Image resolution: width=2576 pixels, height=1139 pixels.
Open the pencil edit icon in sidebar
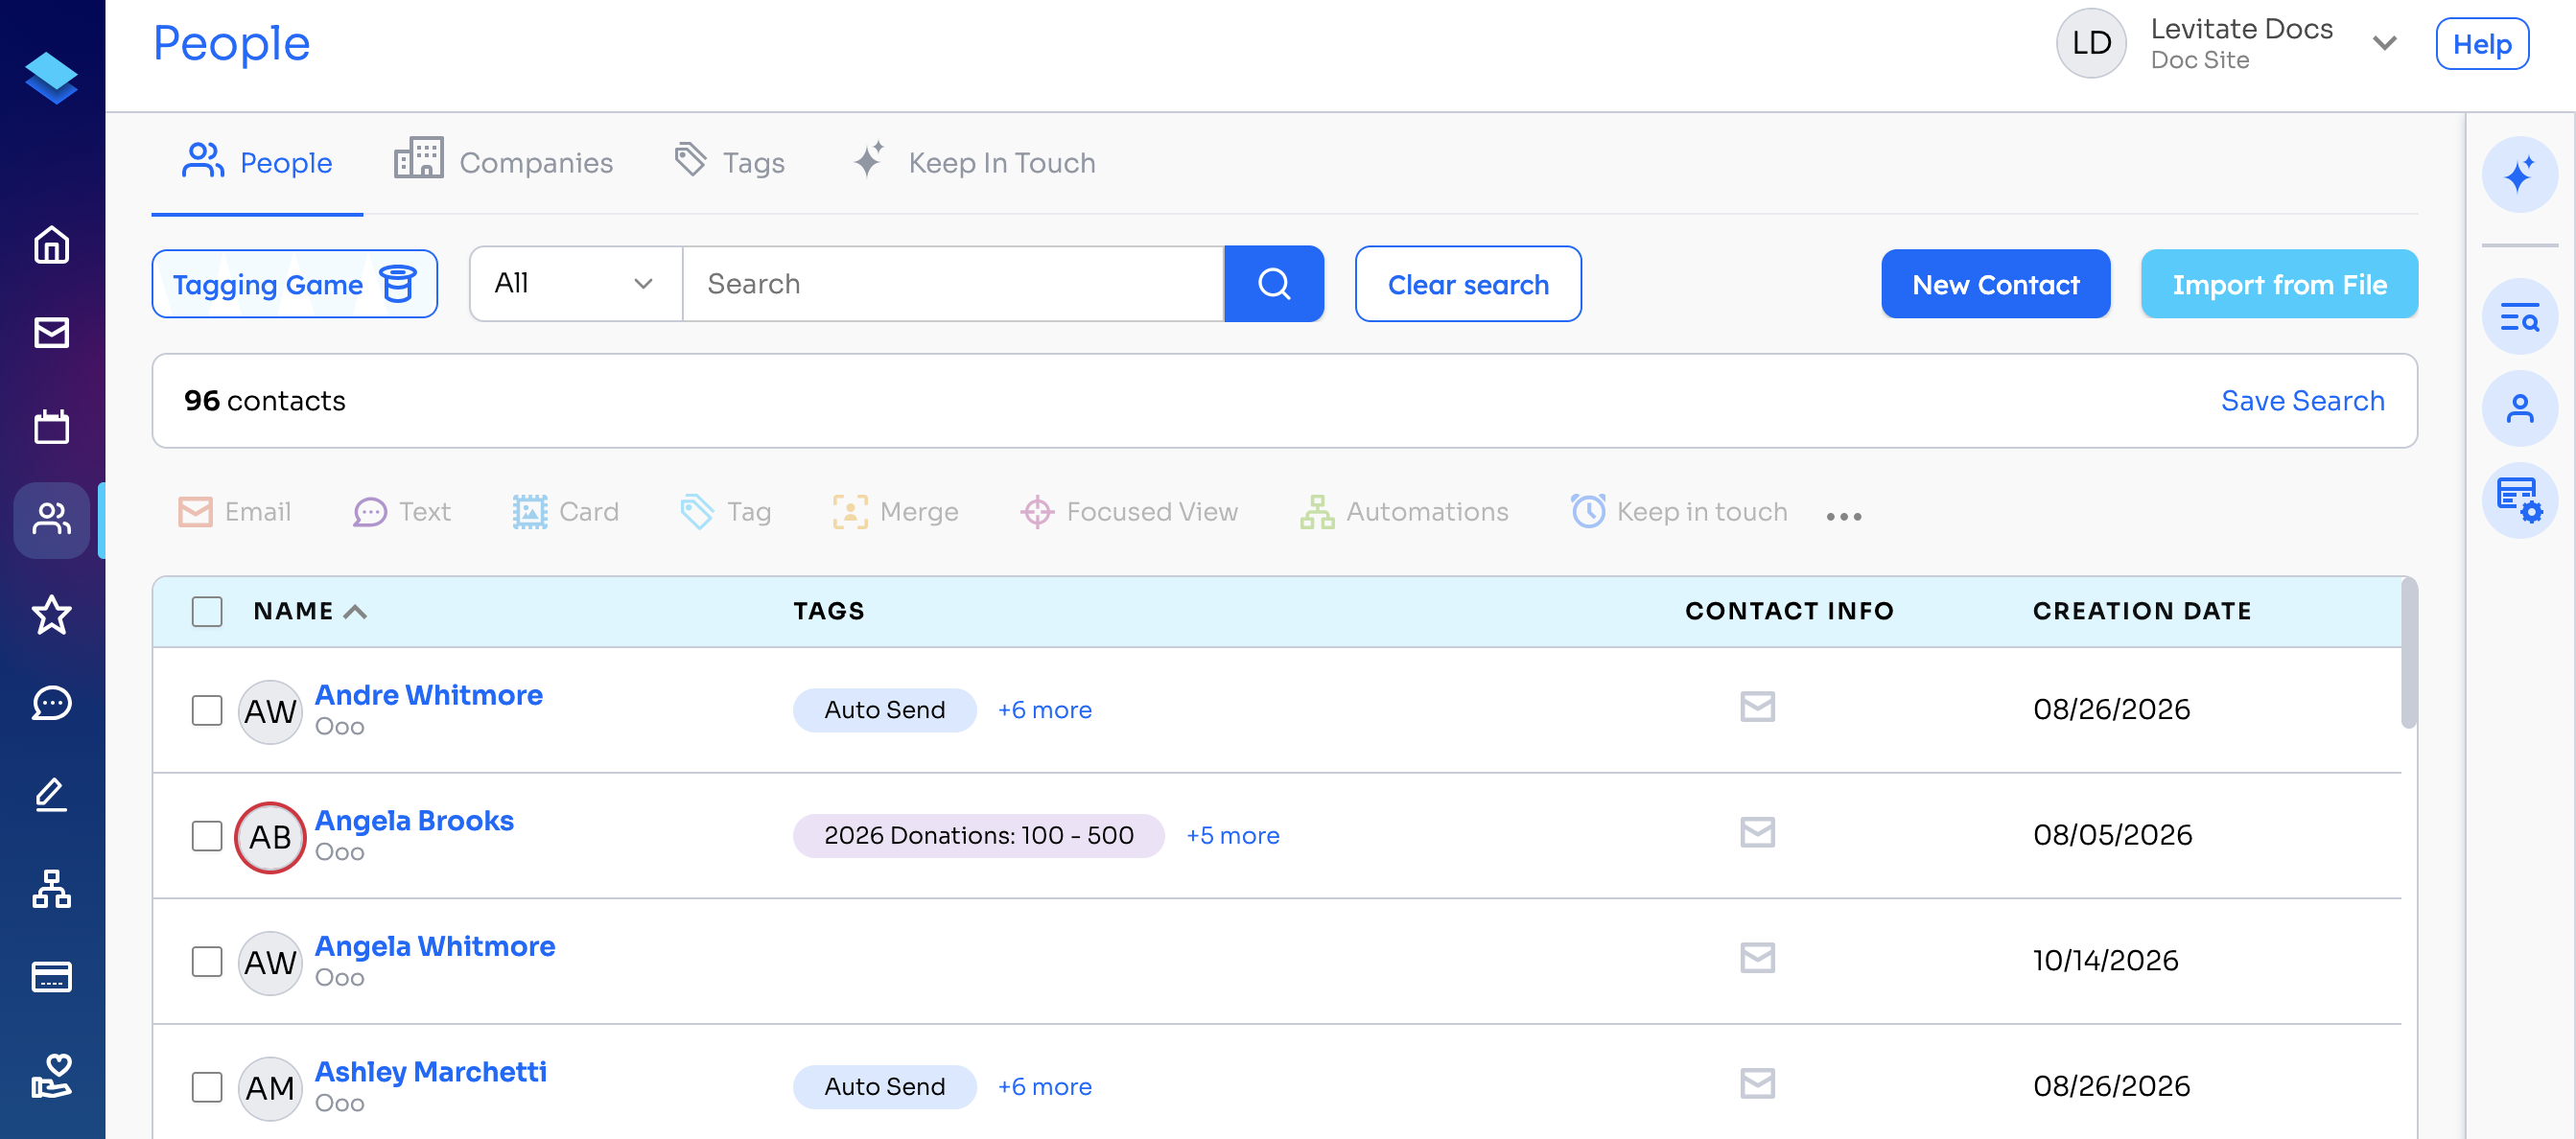(x=51, y=795)
